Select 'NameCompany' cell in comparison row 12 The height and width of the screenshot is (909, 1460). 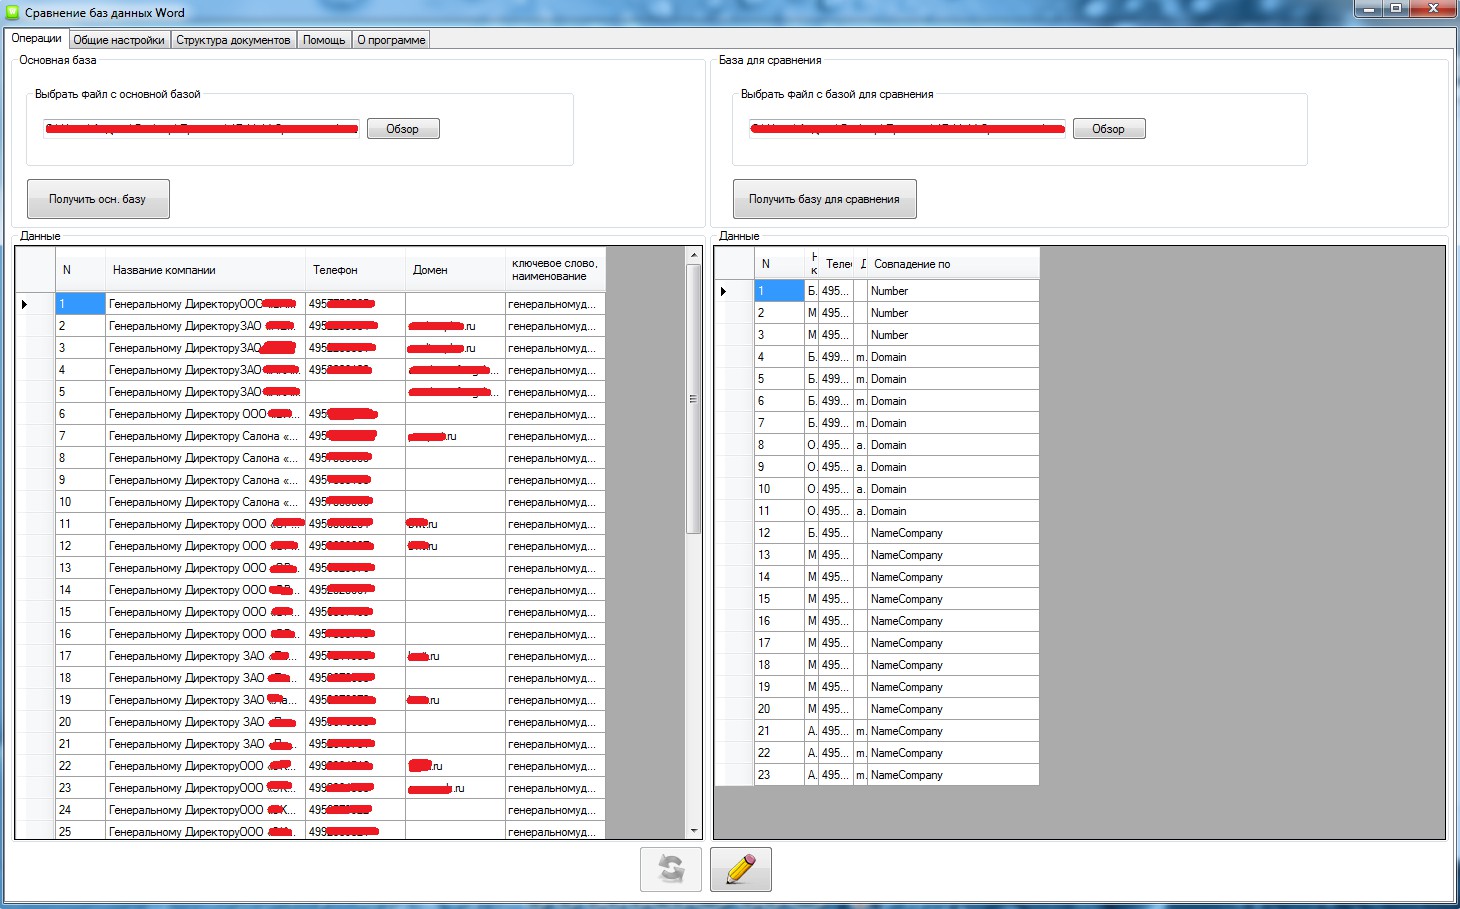tap(953, 533)
